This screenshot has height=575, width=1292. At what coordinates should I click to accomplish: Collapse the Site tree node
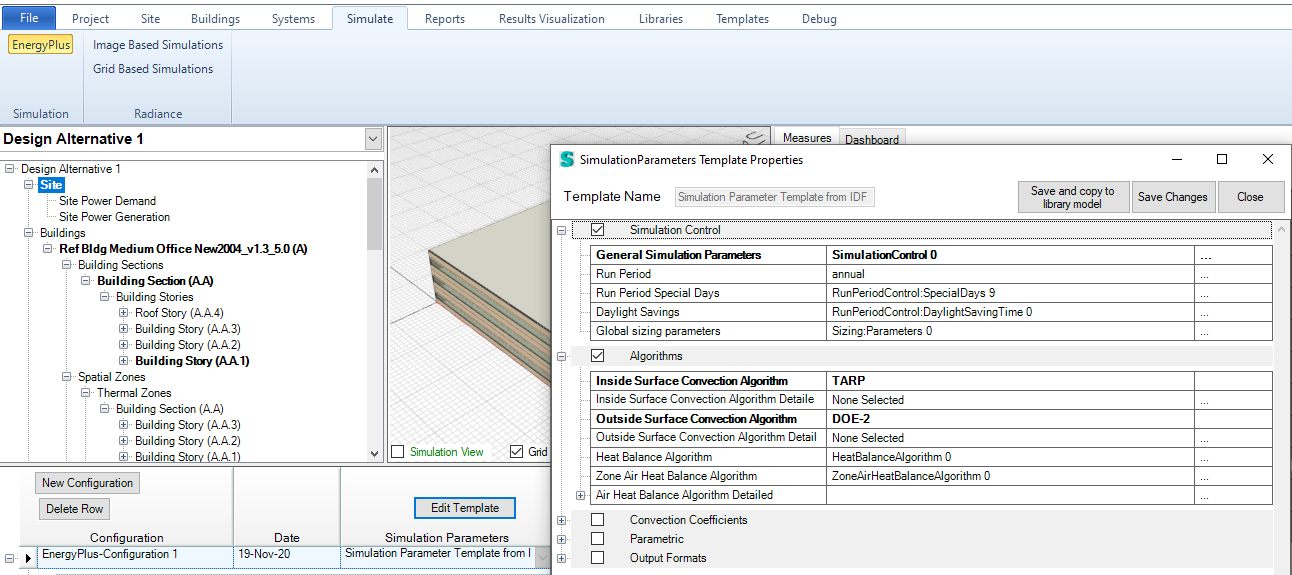coord(29,185)
